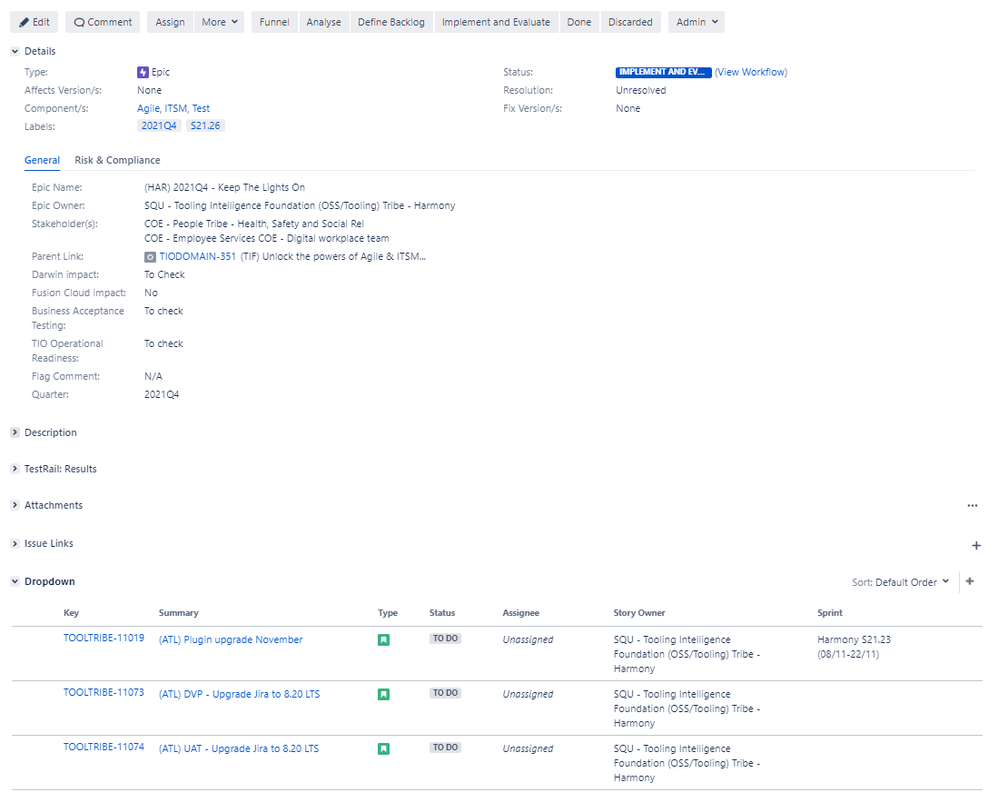Collapse the Dropdown section
Screen dimensions: 998x794
click(x=15, y=581)
